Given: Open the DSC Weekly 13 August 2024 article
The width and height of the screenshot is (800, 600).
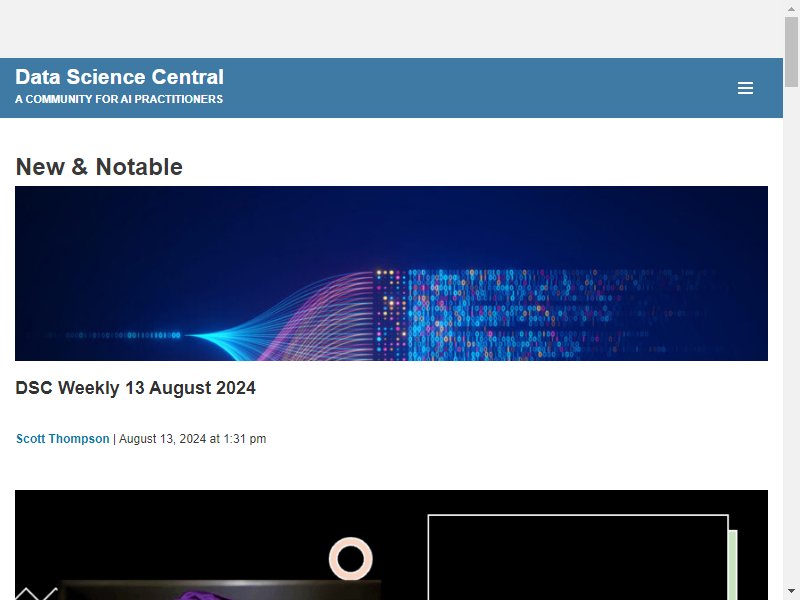Looking at the screenshot, I should (x=135, y=388).
